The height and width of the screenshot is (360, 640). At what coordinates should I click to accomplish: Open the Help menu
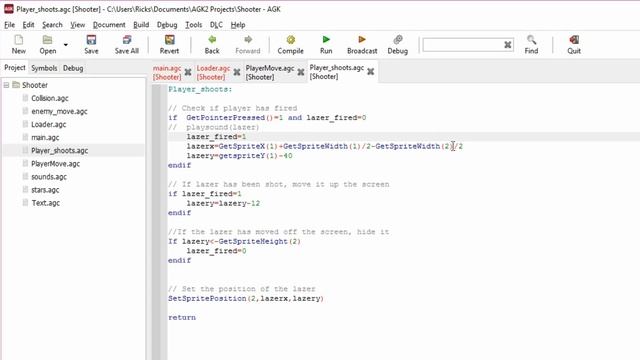click(x=238, y=25)
